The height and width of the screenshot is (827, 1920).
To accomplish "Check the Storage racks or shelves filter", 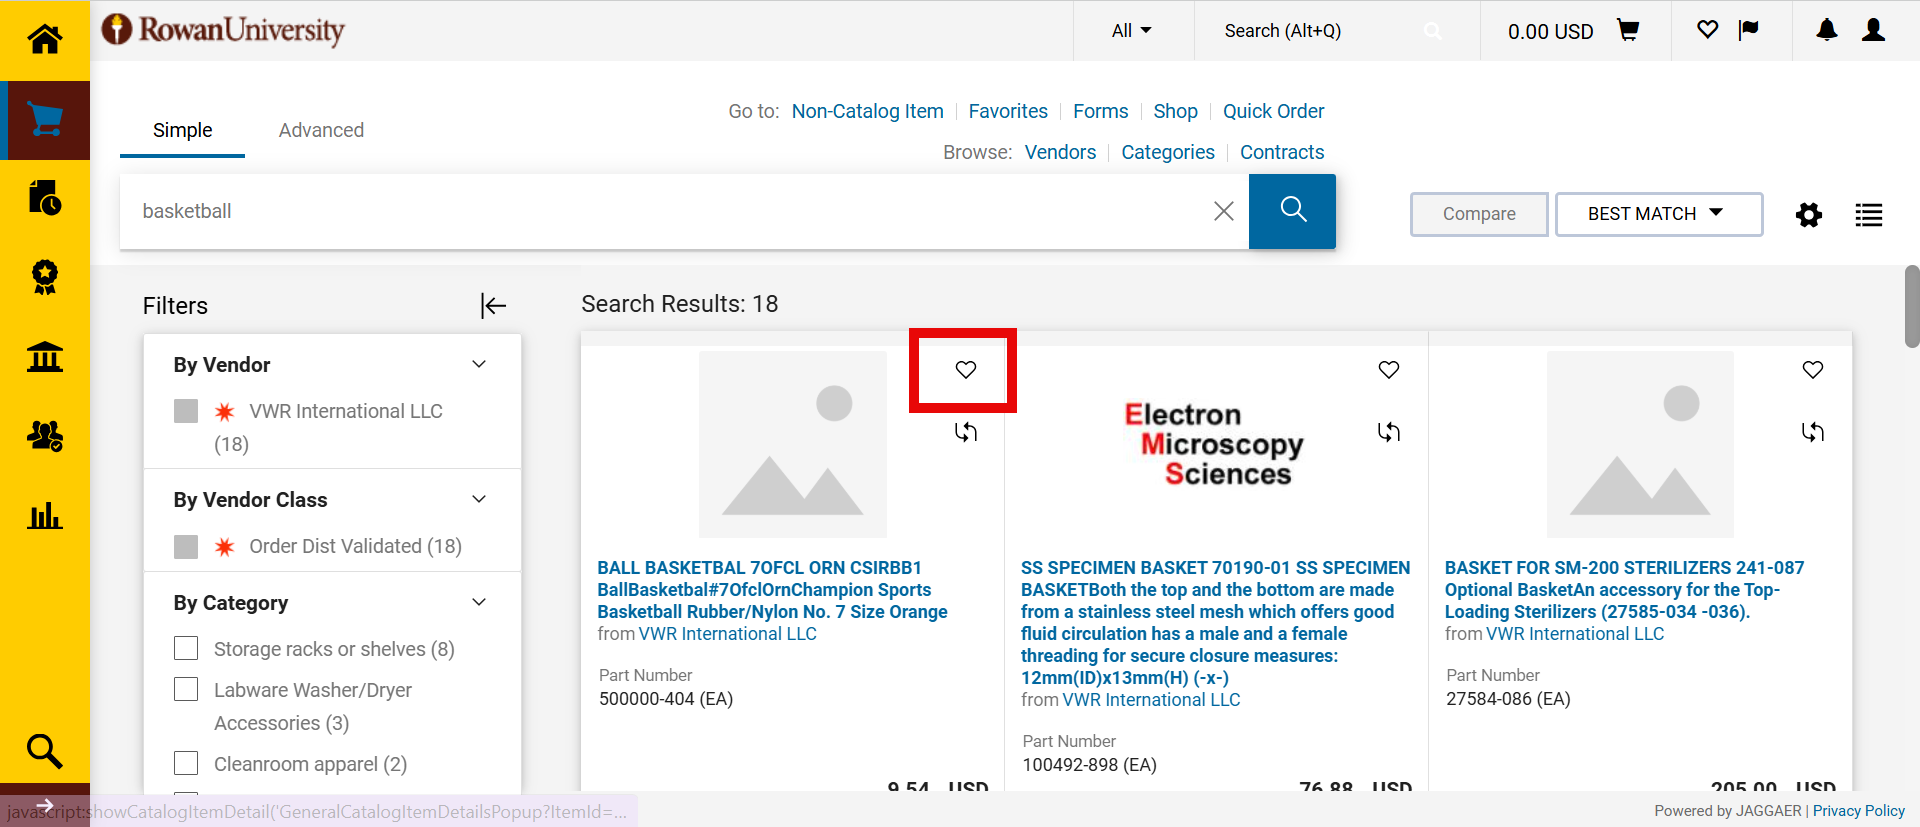I will point(186,649).
